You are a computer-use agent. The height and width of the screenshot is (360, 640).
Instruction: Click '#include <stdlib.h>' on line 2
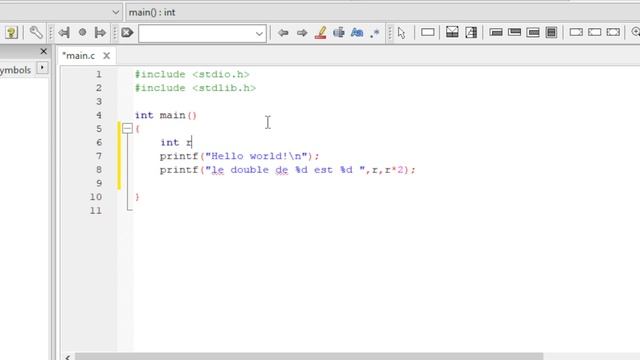click(x=196, y=88)
